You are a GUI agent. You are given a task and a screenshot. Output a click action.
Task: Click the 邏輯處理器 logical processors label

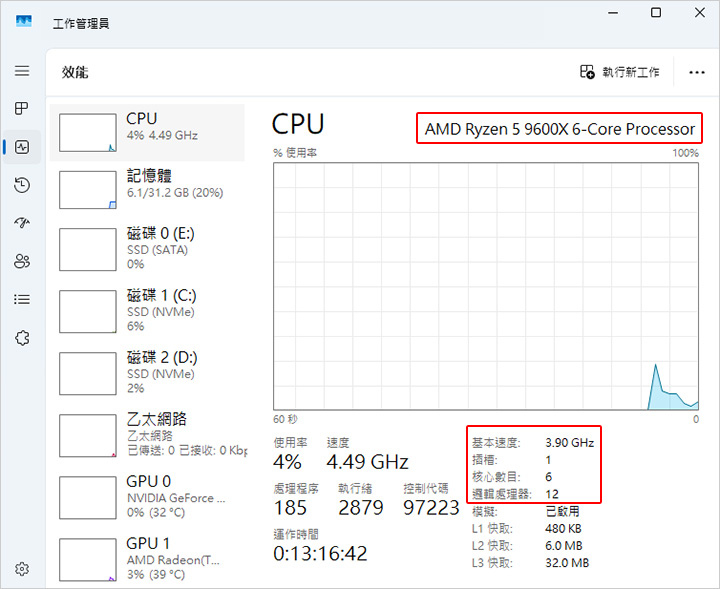[501, 494]
